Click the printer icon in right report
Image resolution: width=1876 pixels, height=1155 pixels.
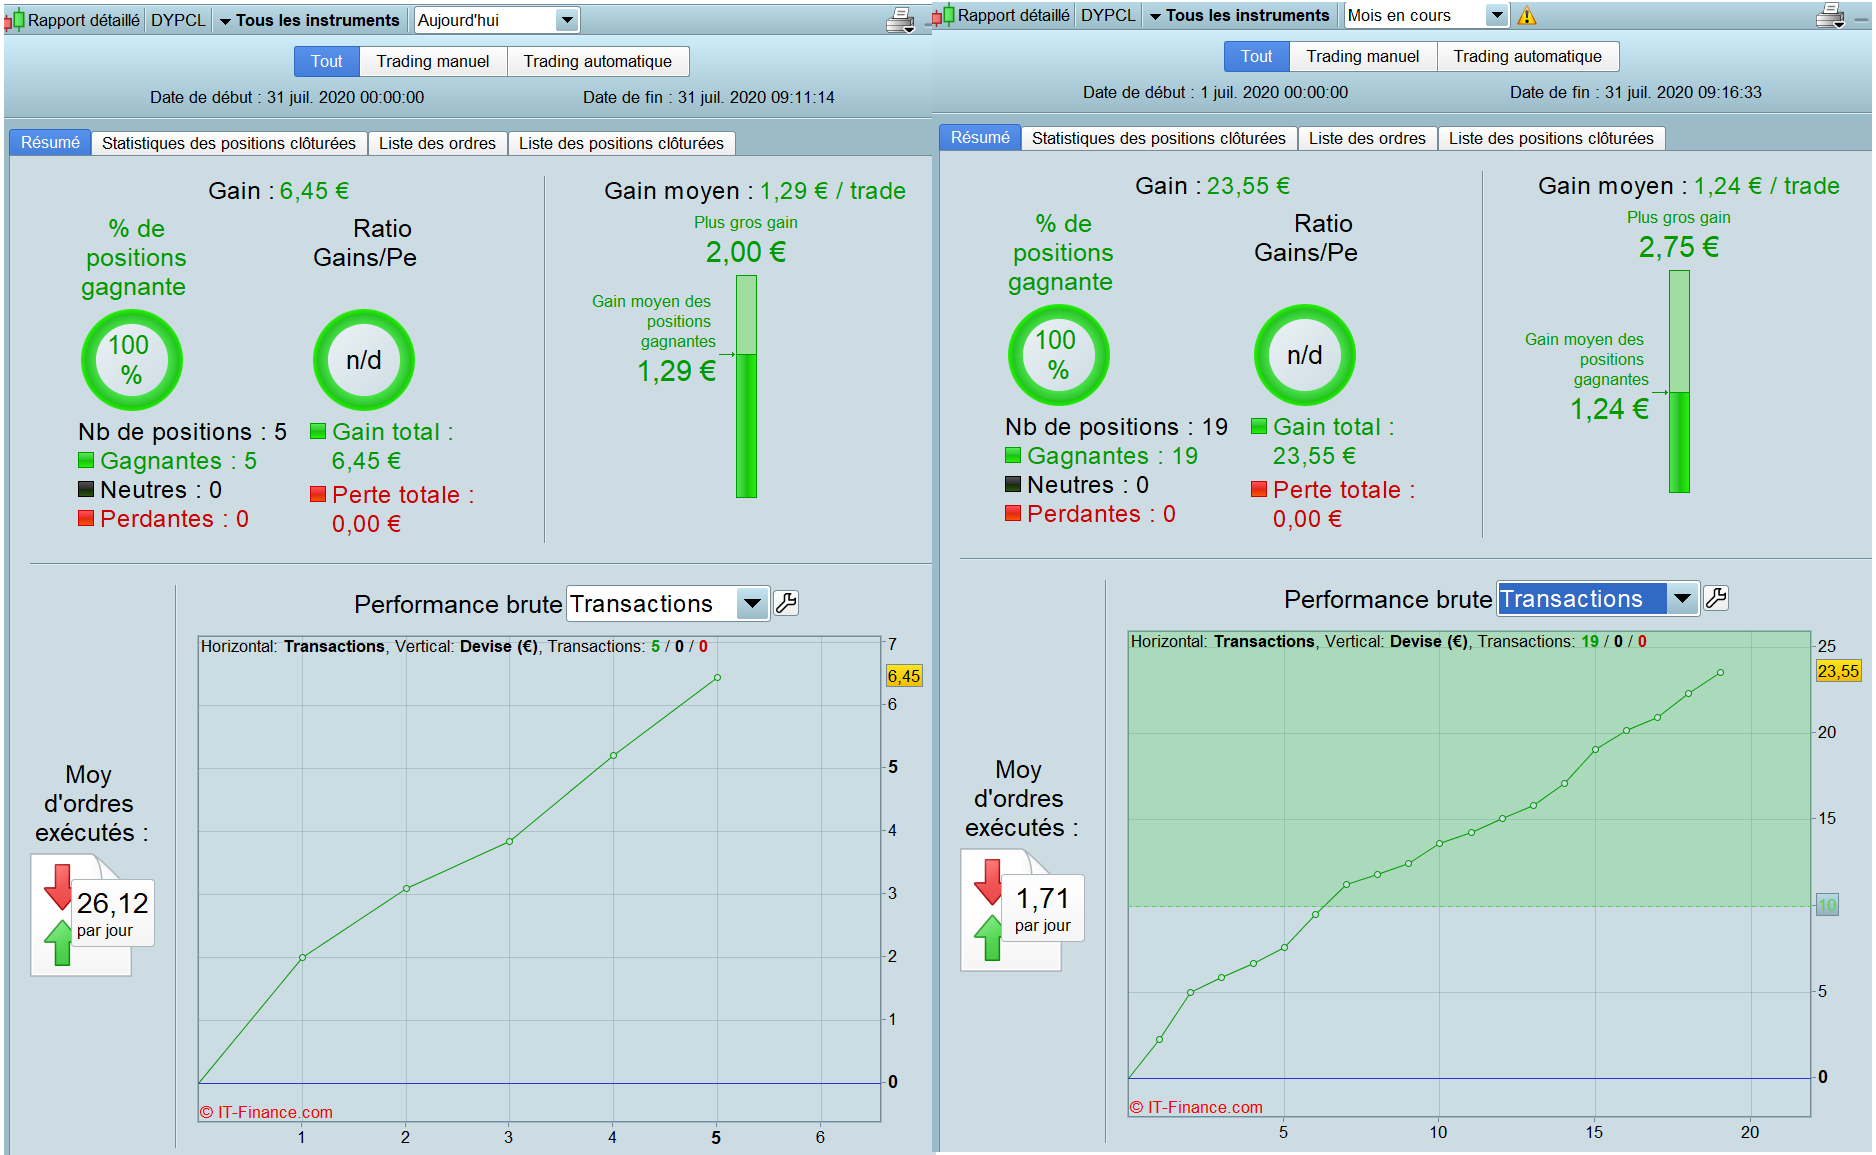(x=1830, y=15)
